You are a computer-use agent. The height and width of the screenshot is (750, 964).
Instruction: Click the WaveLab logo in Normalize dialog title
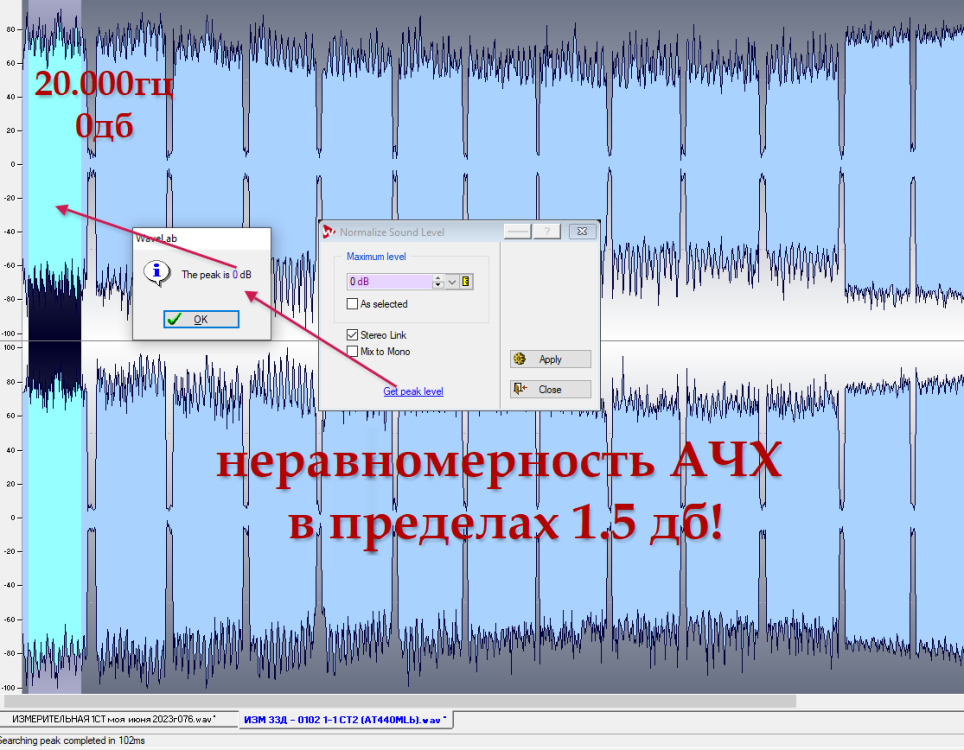point(328,232)
